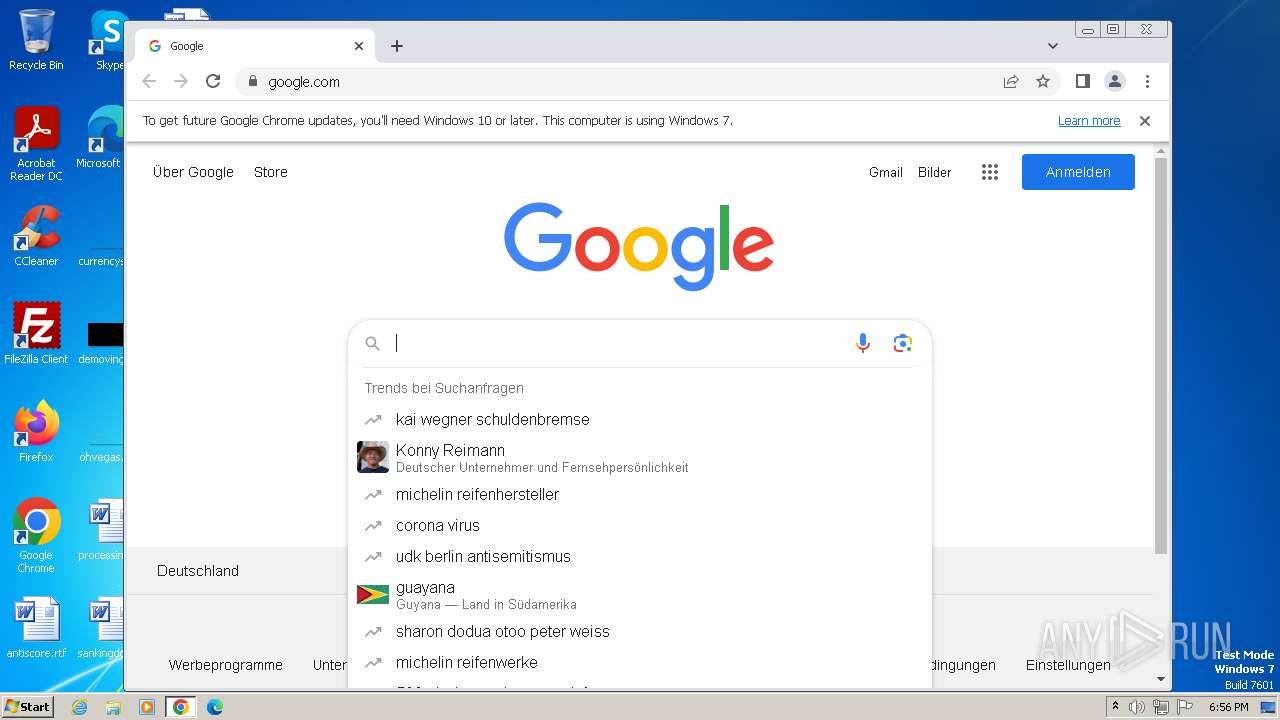Viewport: 1280px width, 720px height.
Task: Select suggestion udk berlin antisemitismus
Action: tap(640, 557)
